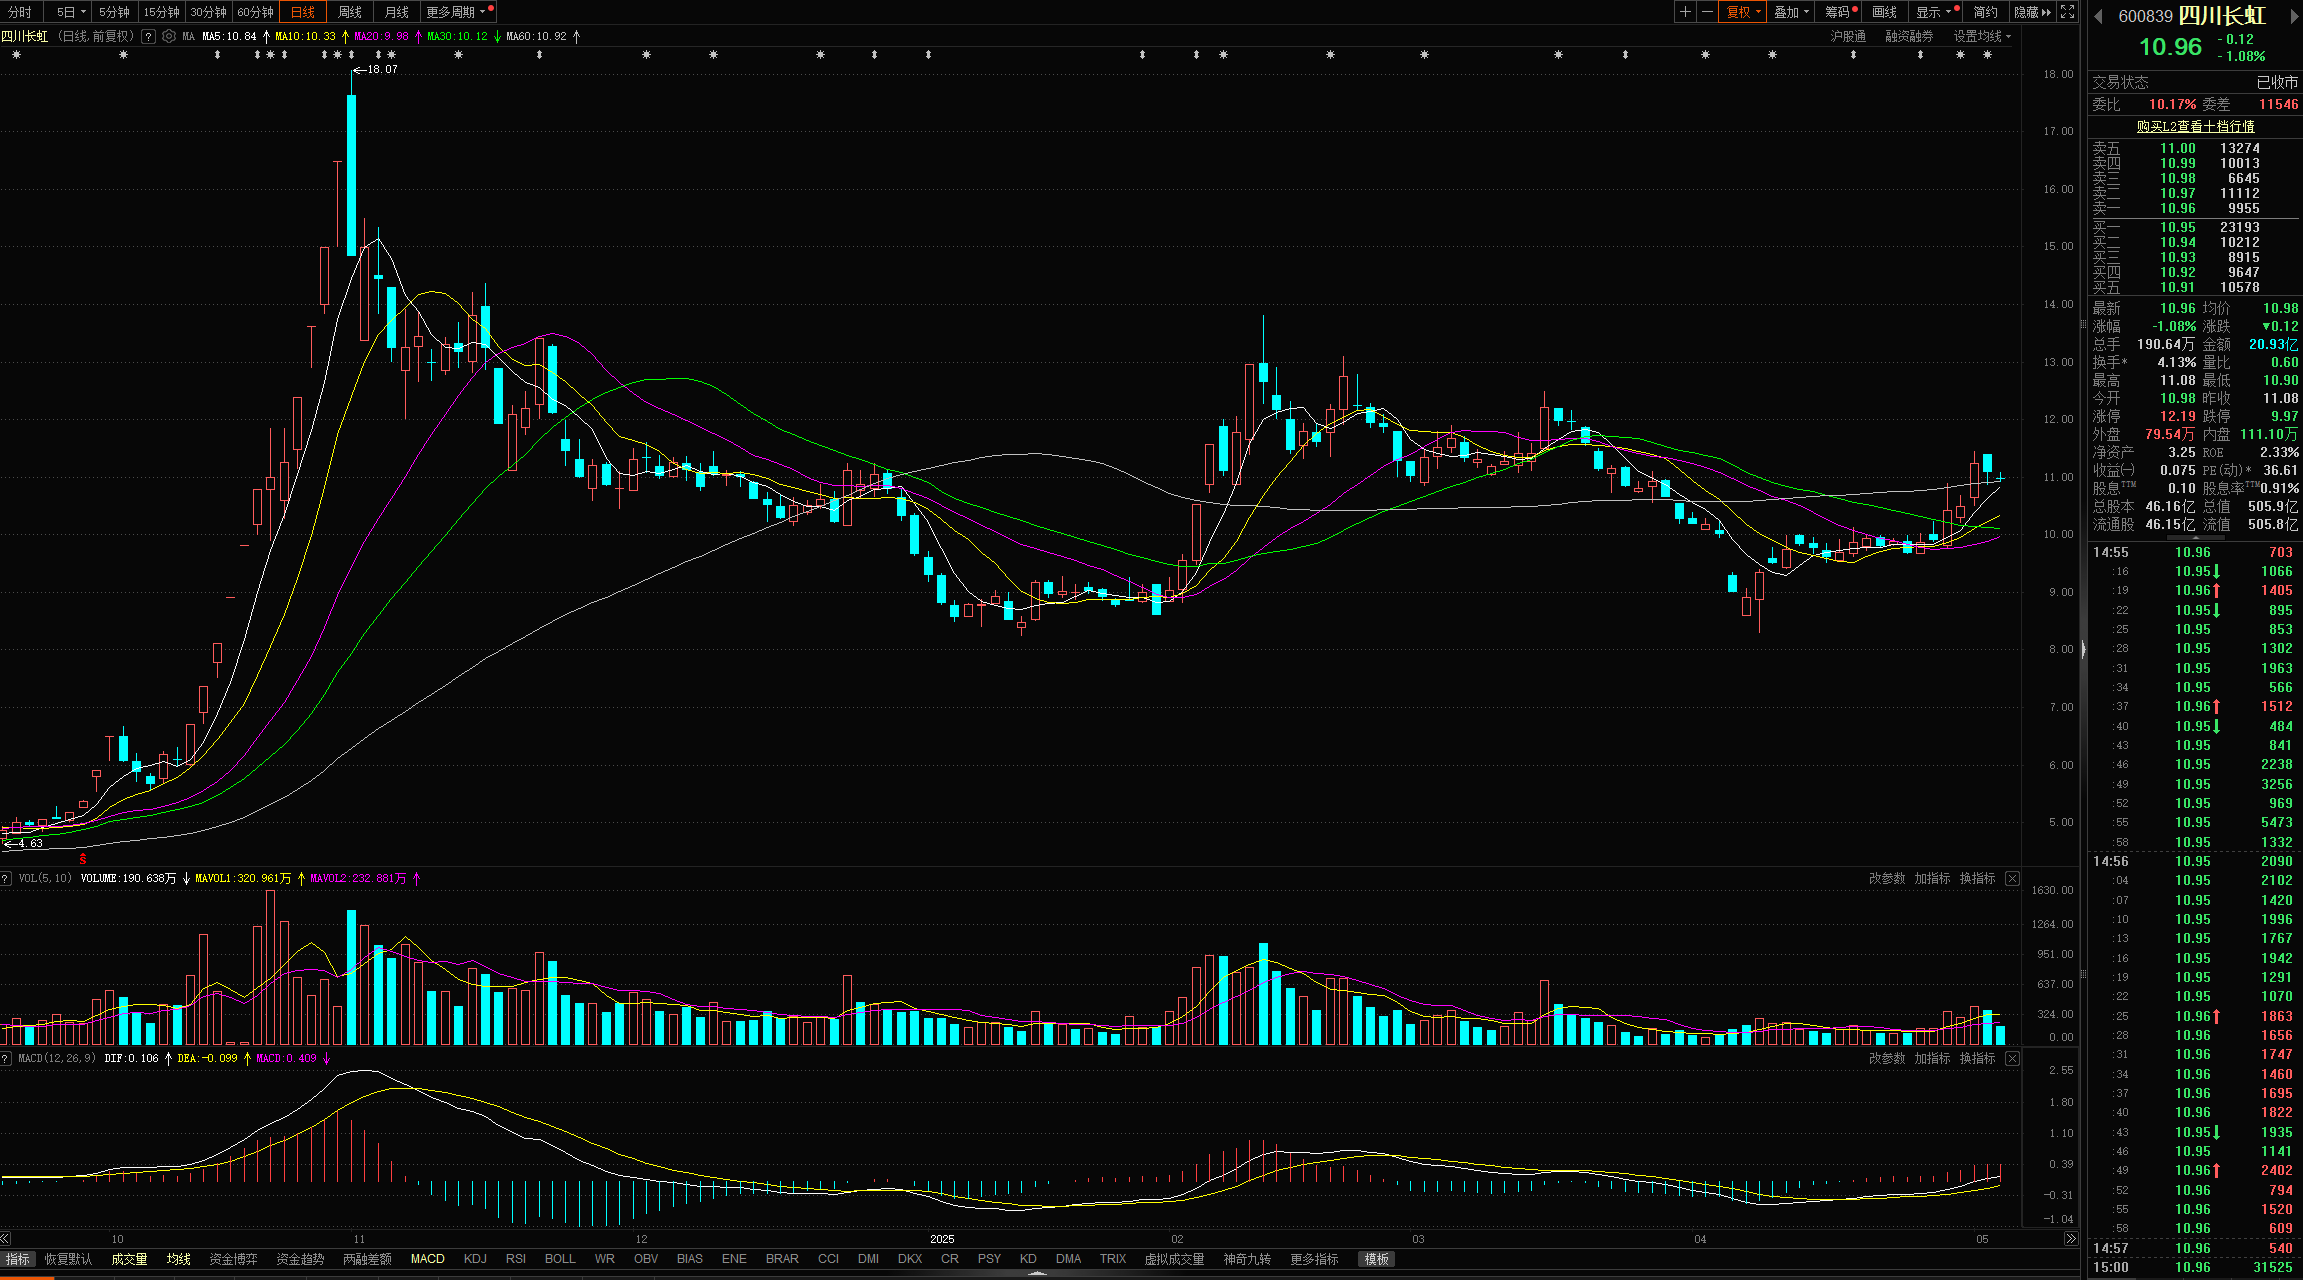Open help icon for VOL indicator
The width and height of the screenshot is (2303, 1280).
[x=6, y=878]
